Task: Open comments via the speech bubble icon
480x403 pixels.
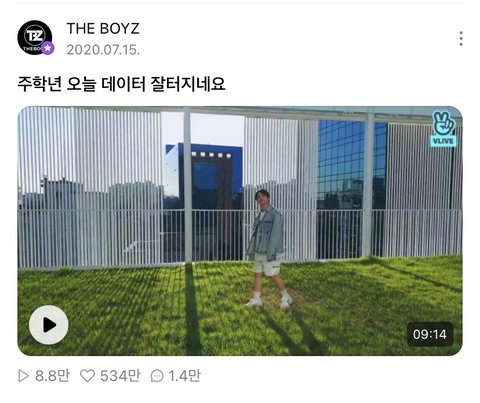Action: point(157,376)
